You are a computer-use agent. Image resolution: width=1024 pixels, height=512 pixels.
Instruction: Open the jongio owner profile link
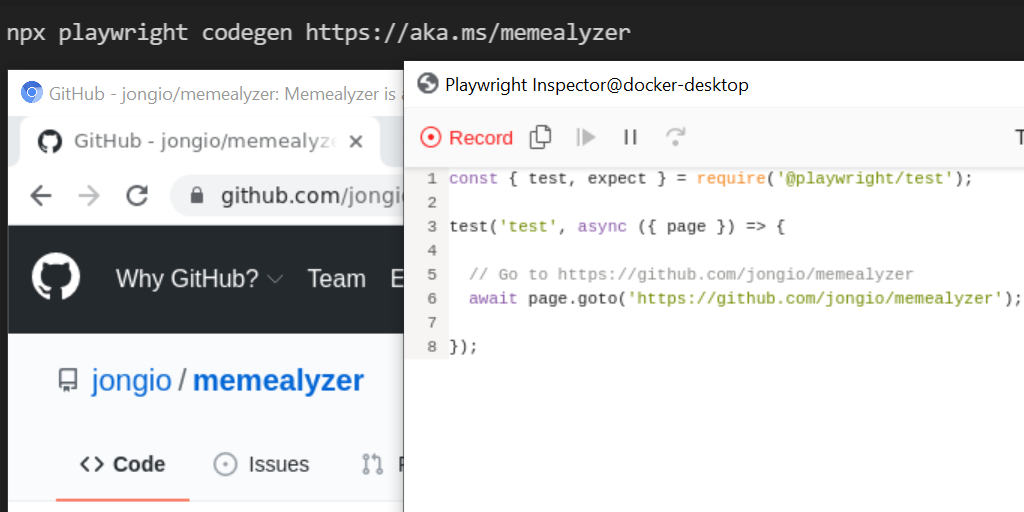point(131,381)
